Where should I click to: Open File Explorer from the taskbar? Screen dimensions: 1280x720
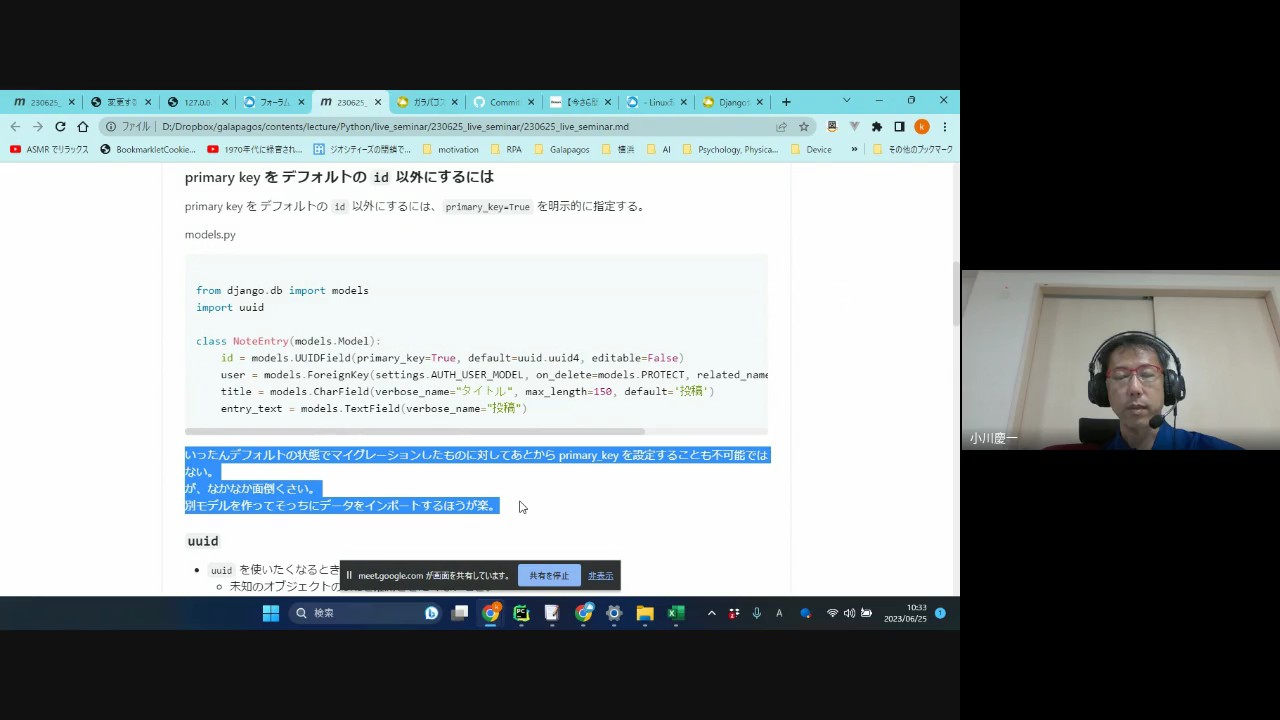645,613
